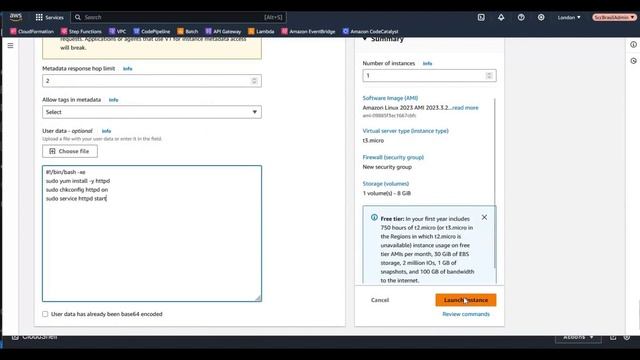Open the account user menu
The height and width of the screenshot is (360, 640).
(x=614, y=17)
